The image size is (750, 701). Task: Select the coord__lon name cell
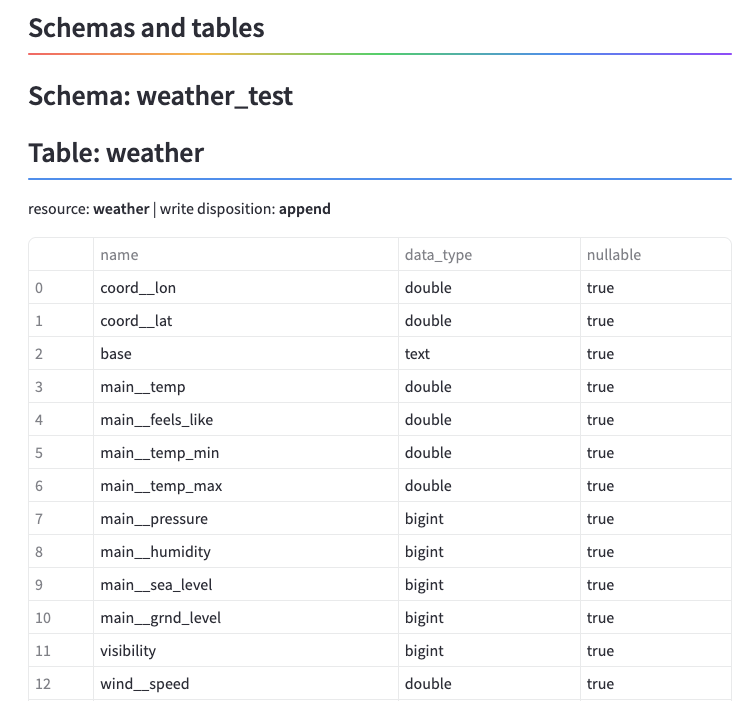(246, 287)
